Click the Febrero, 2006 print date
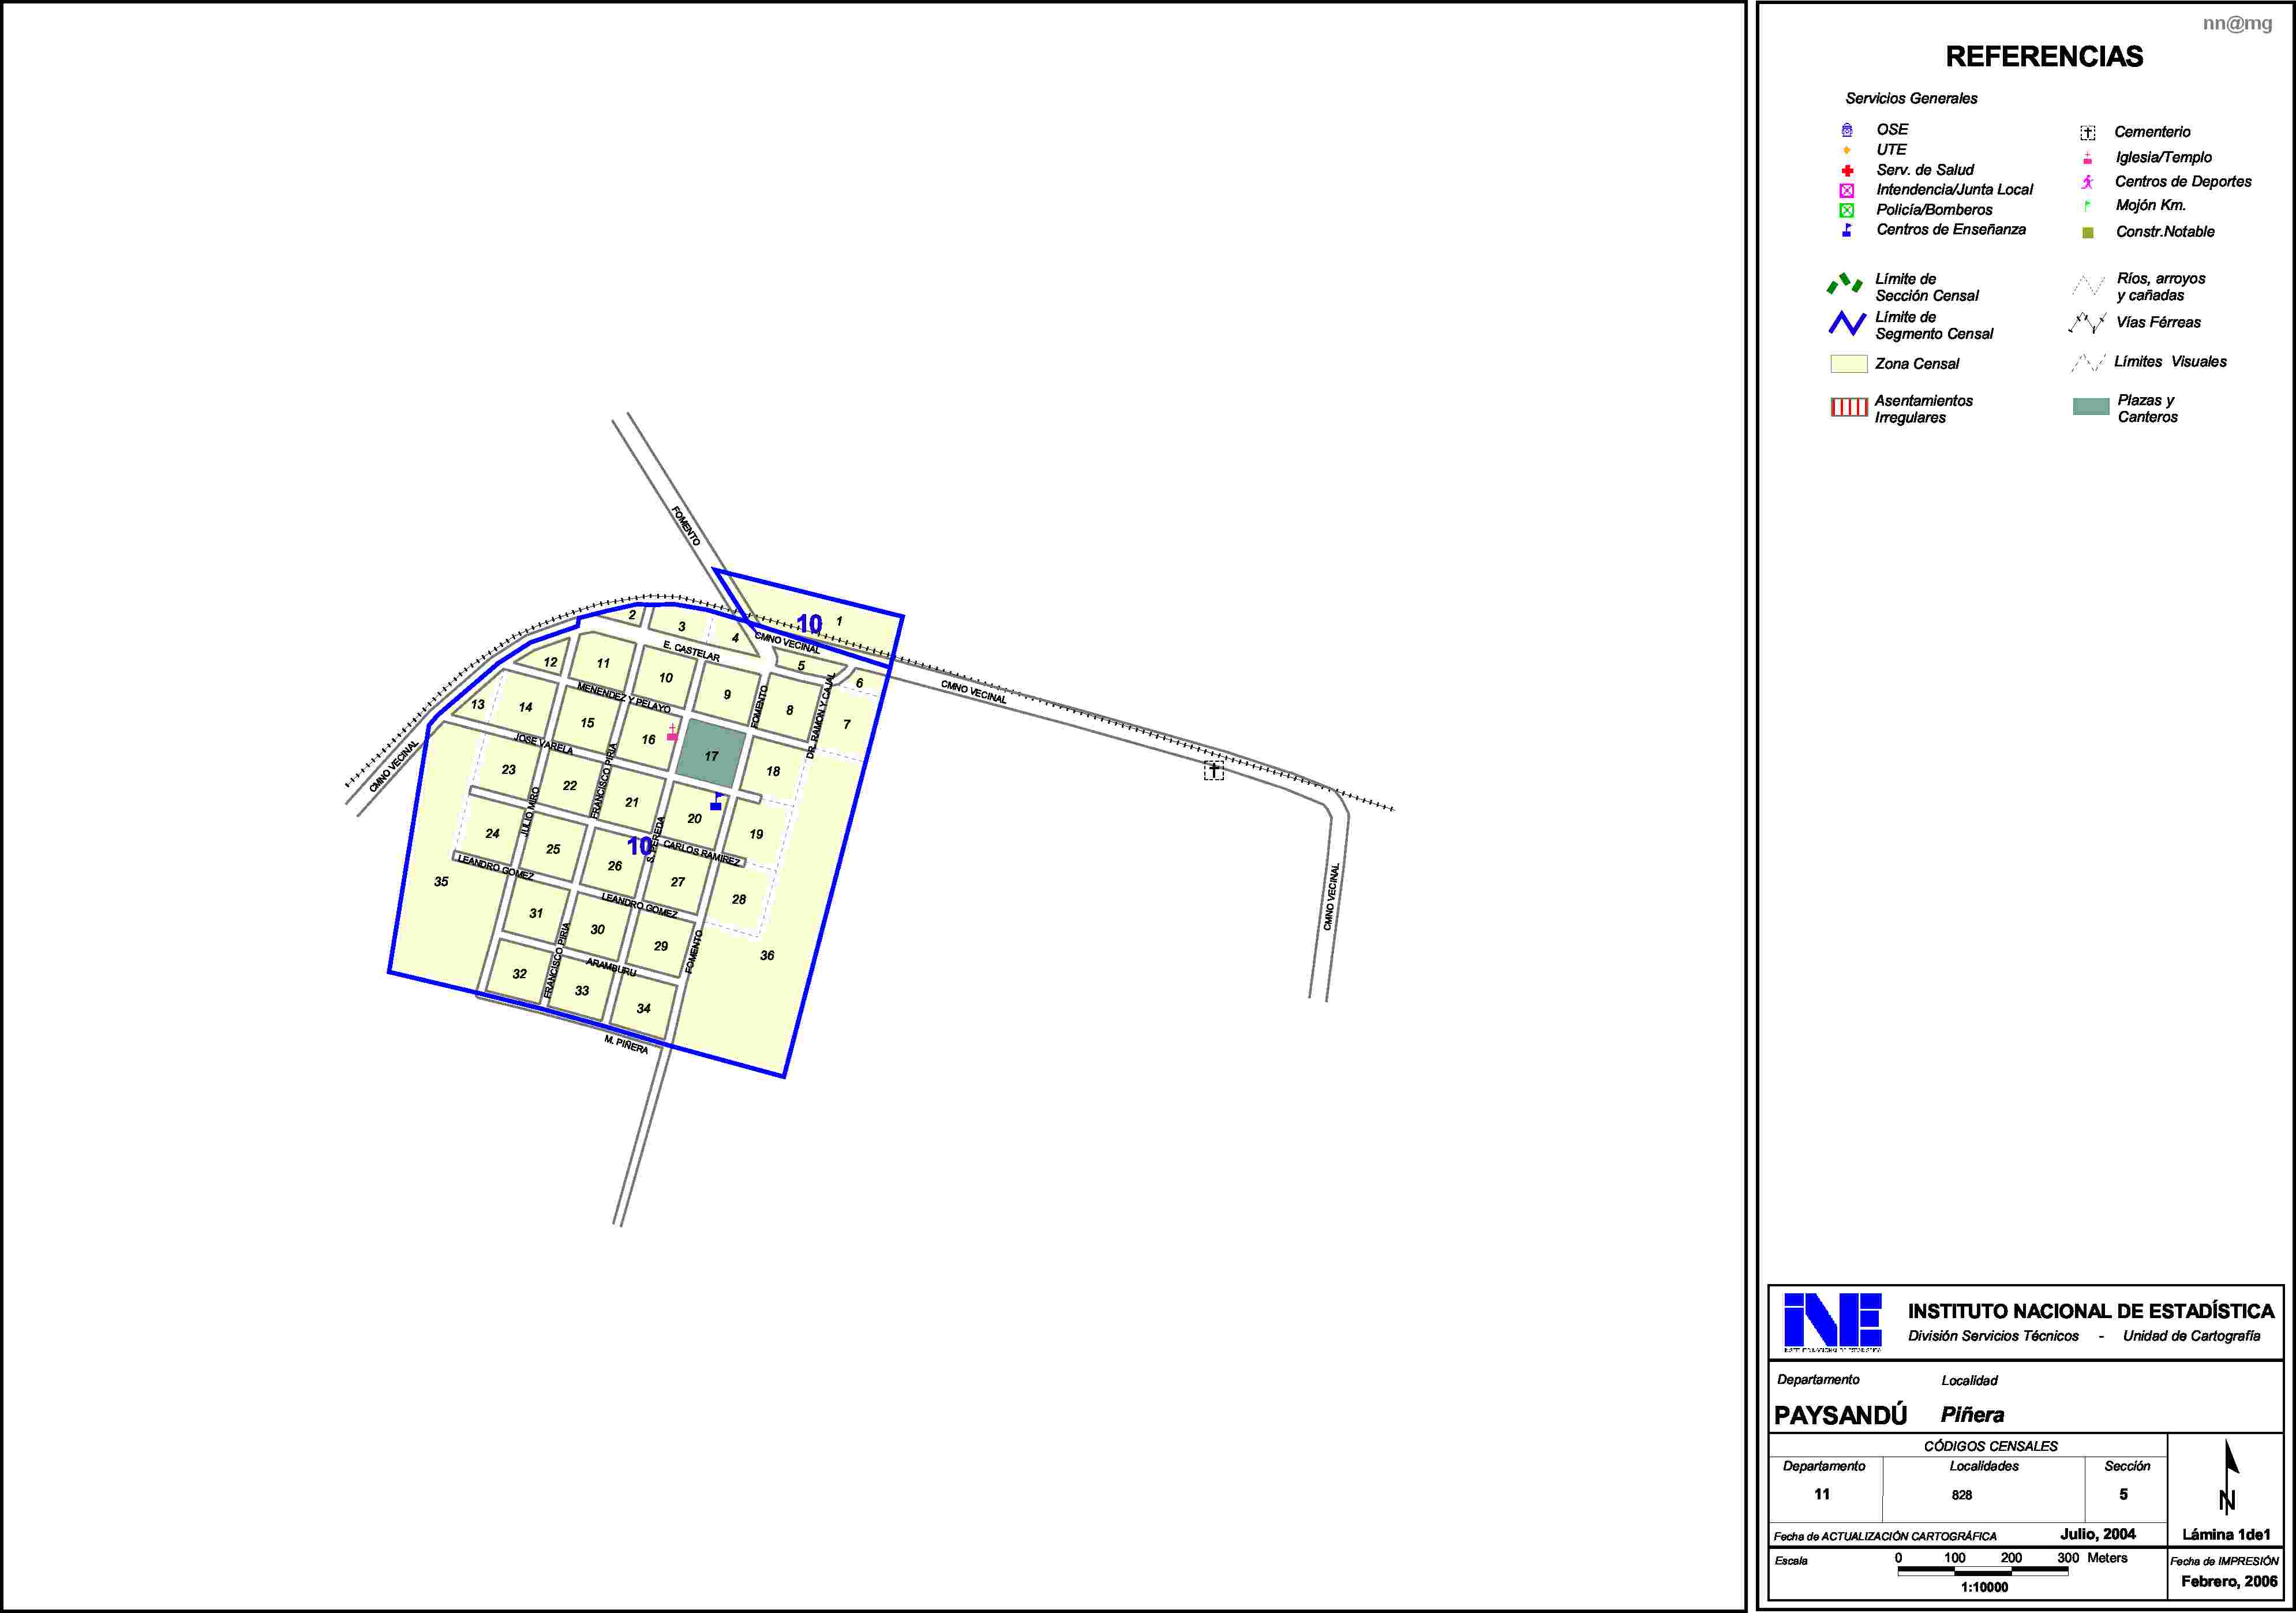The width and height of the screenshot is (2296, 1613). [x=2229, y=1582]
